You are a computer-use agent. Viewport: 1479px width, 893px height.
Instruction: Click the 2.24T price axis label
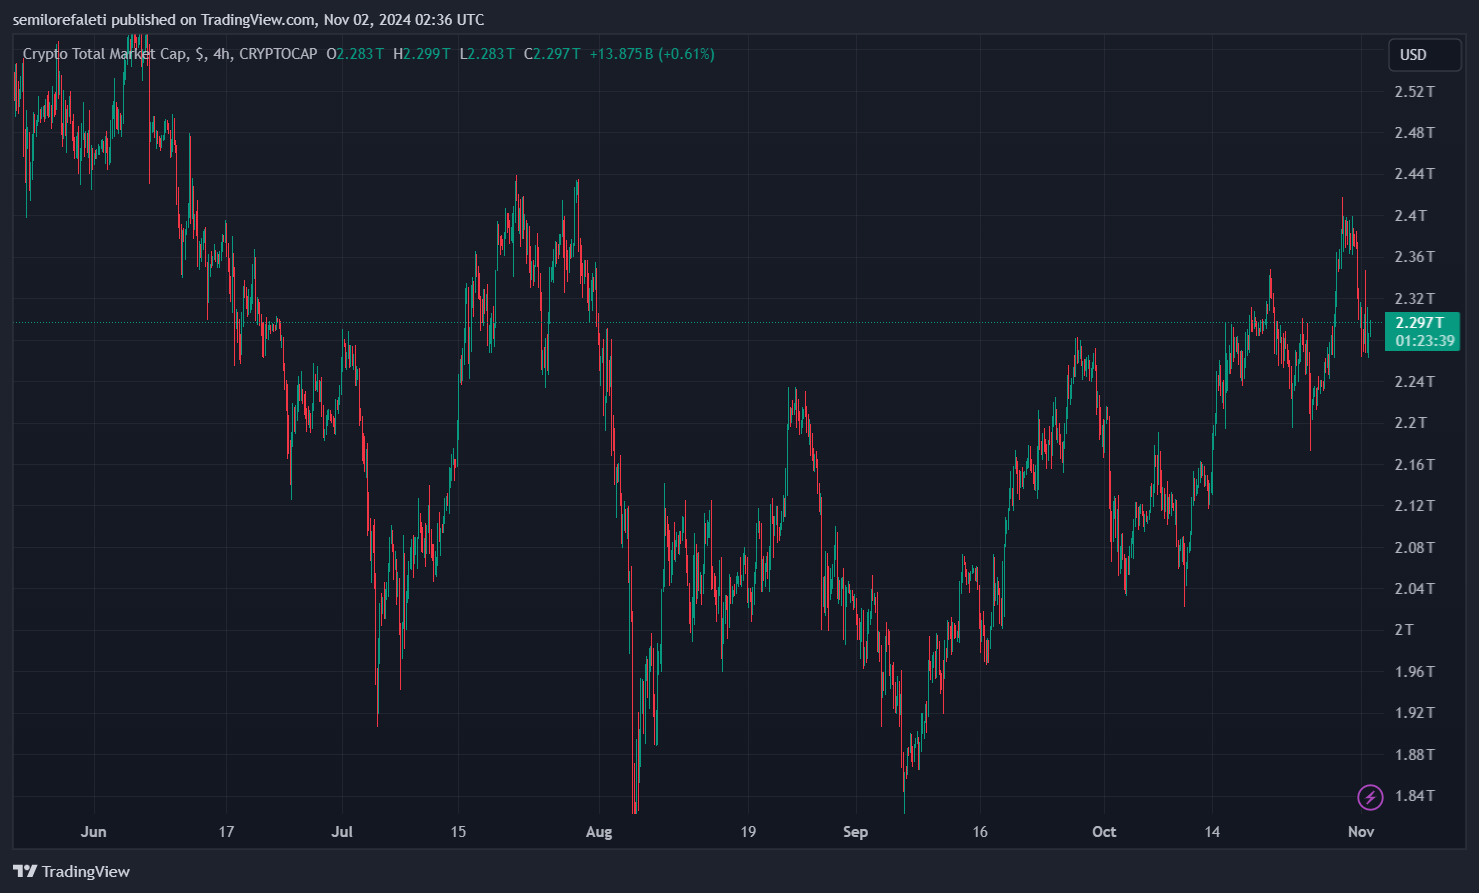click(1415, 382)
